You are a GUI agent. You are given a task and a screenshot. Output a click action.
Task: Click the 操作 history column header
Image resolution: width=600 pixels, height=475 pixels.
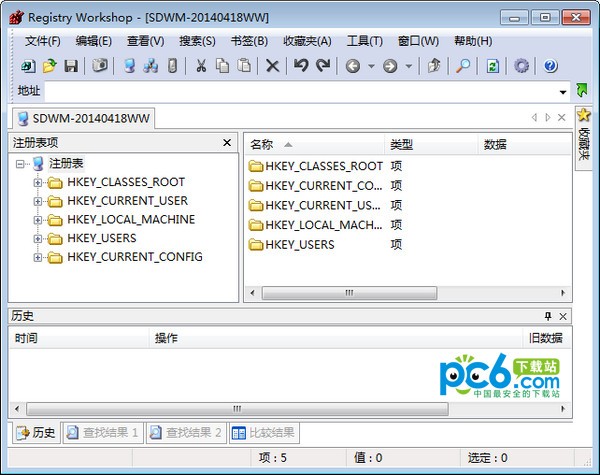point(336,338)
